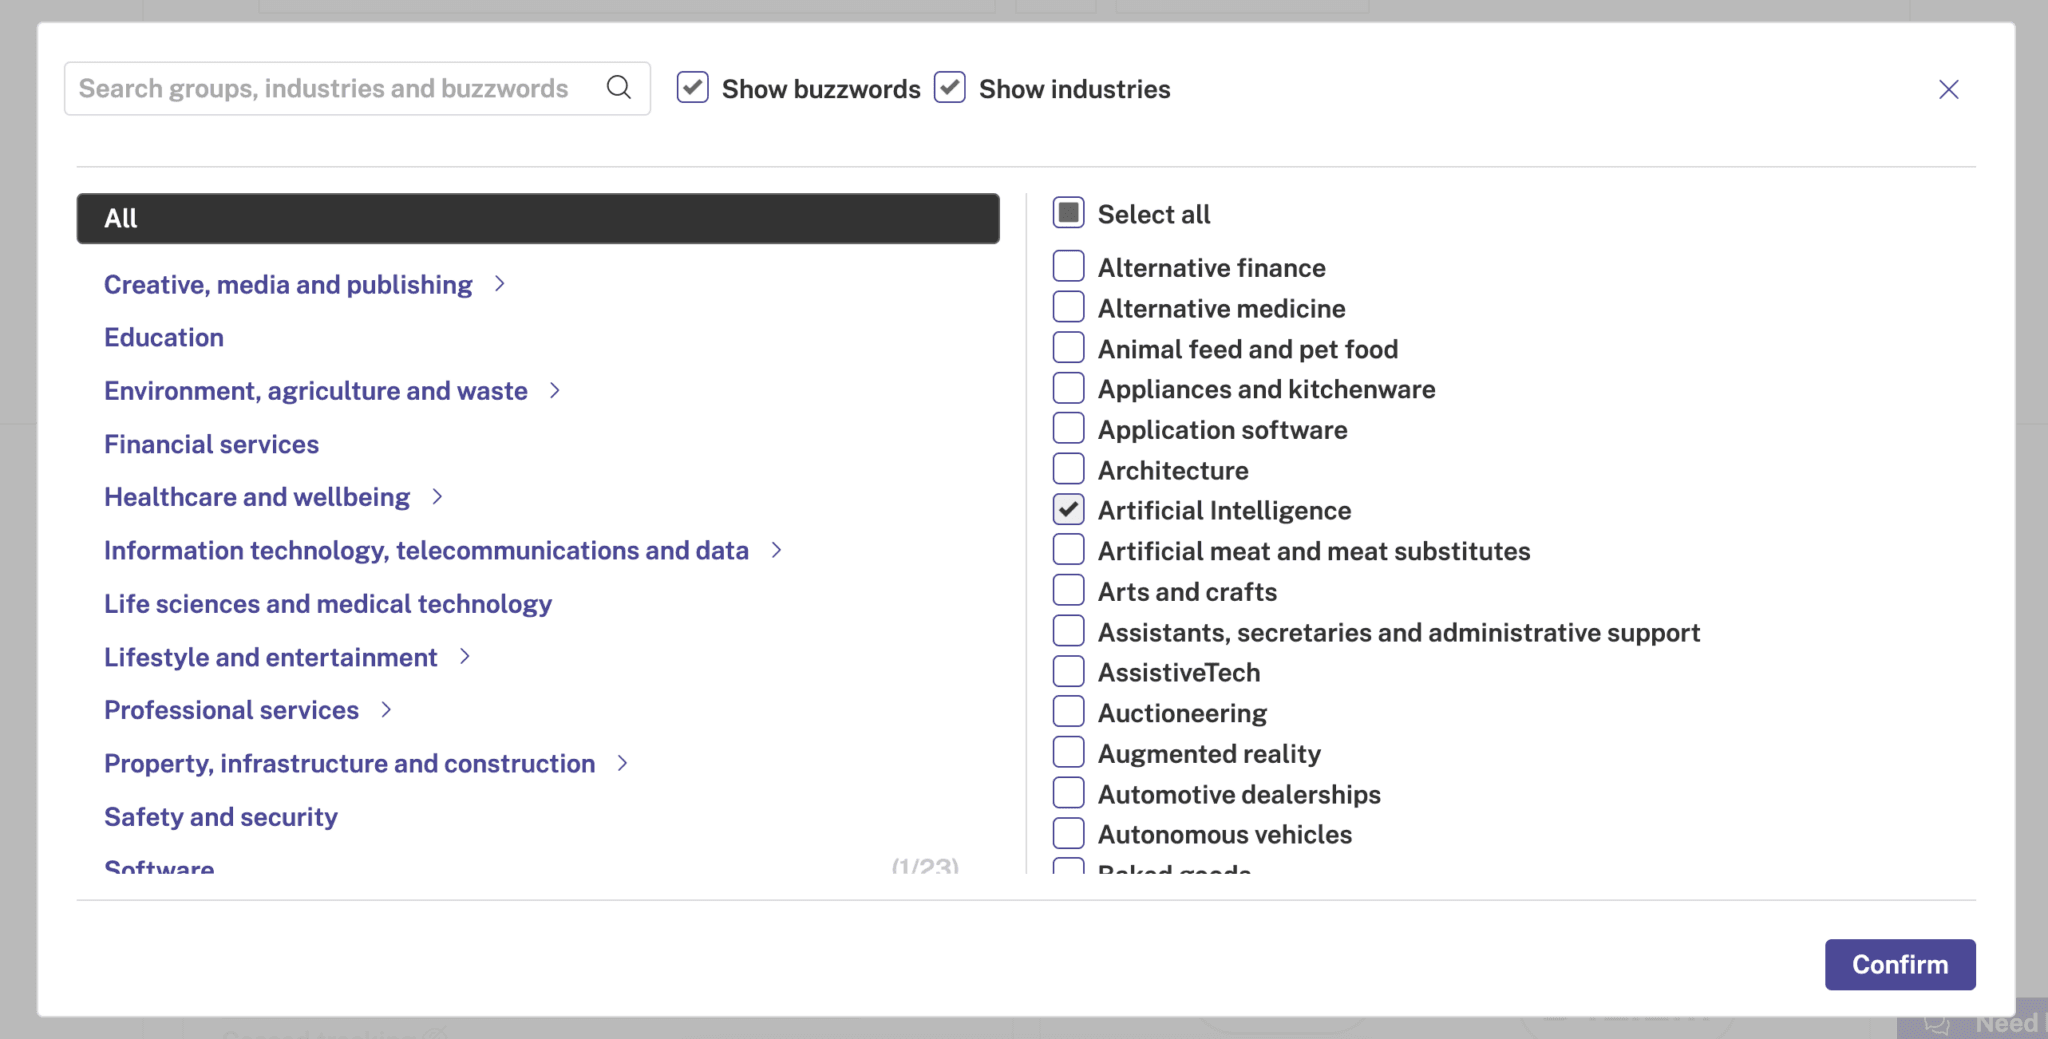This screenshot has width=2048, height=1039.
Task: Expand Creative, media and publishing chevron
Action: (x=500, y=285)
